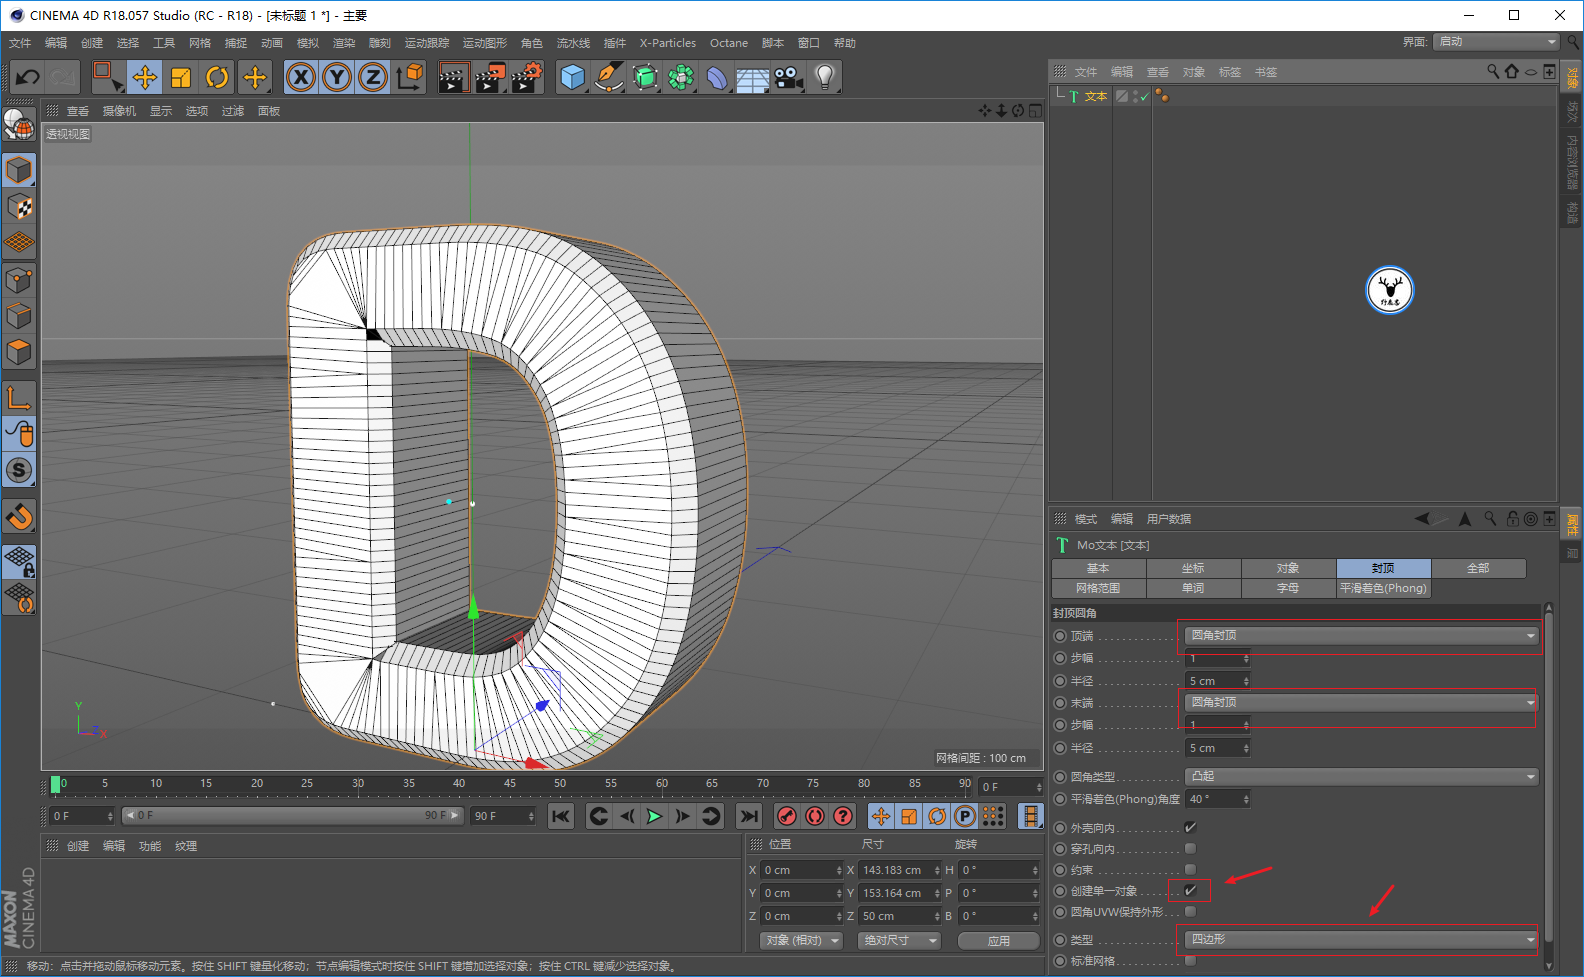Open the 渲染 menu in the main menu bar

(x=344, y=43)
